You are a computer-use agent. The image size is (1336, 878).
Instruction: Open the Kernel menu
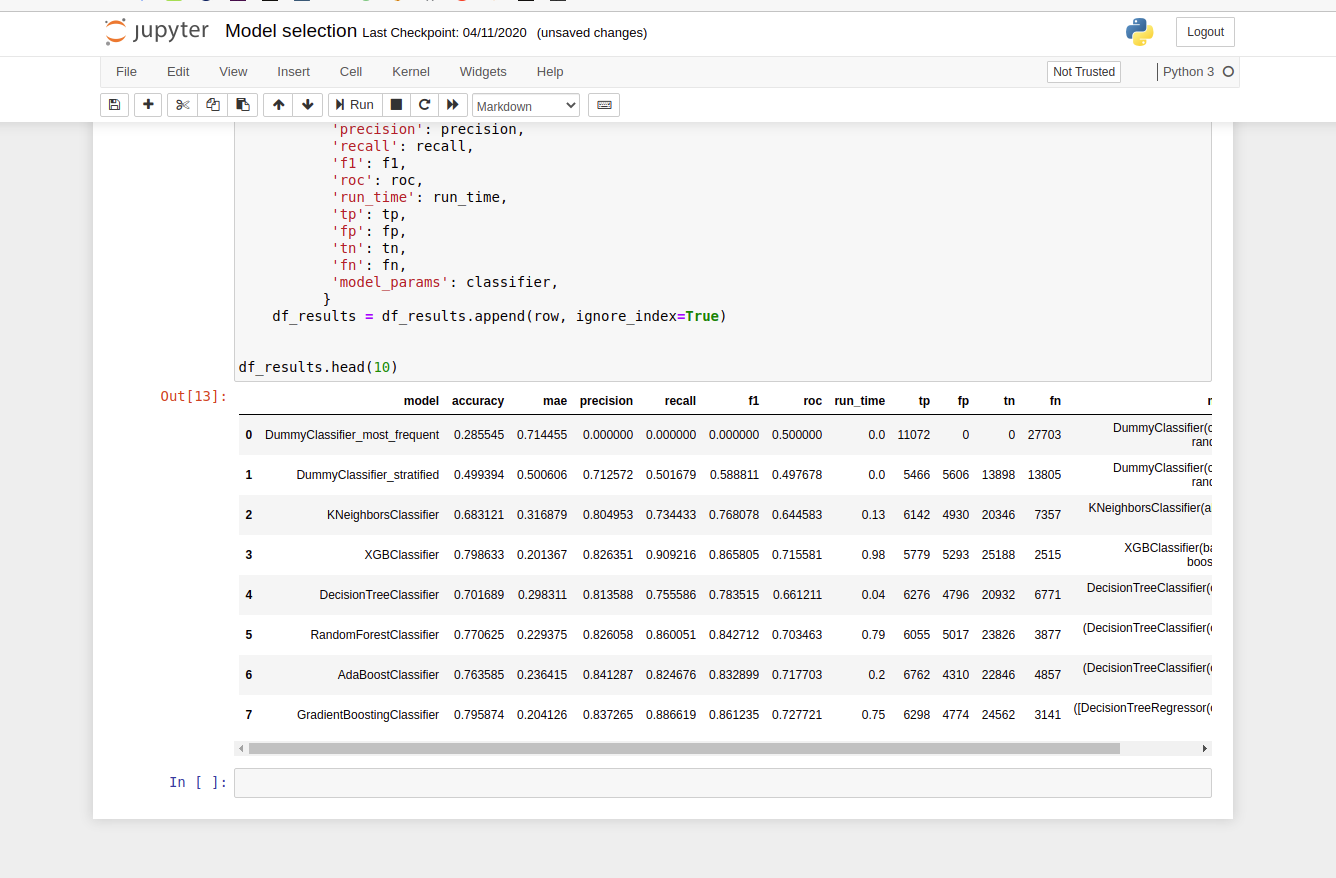[x=411, y=72]
